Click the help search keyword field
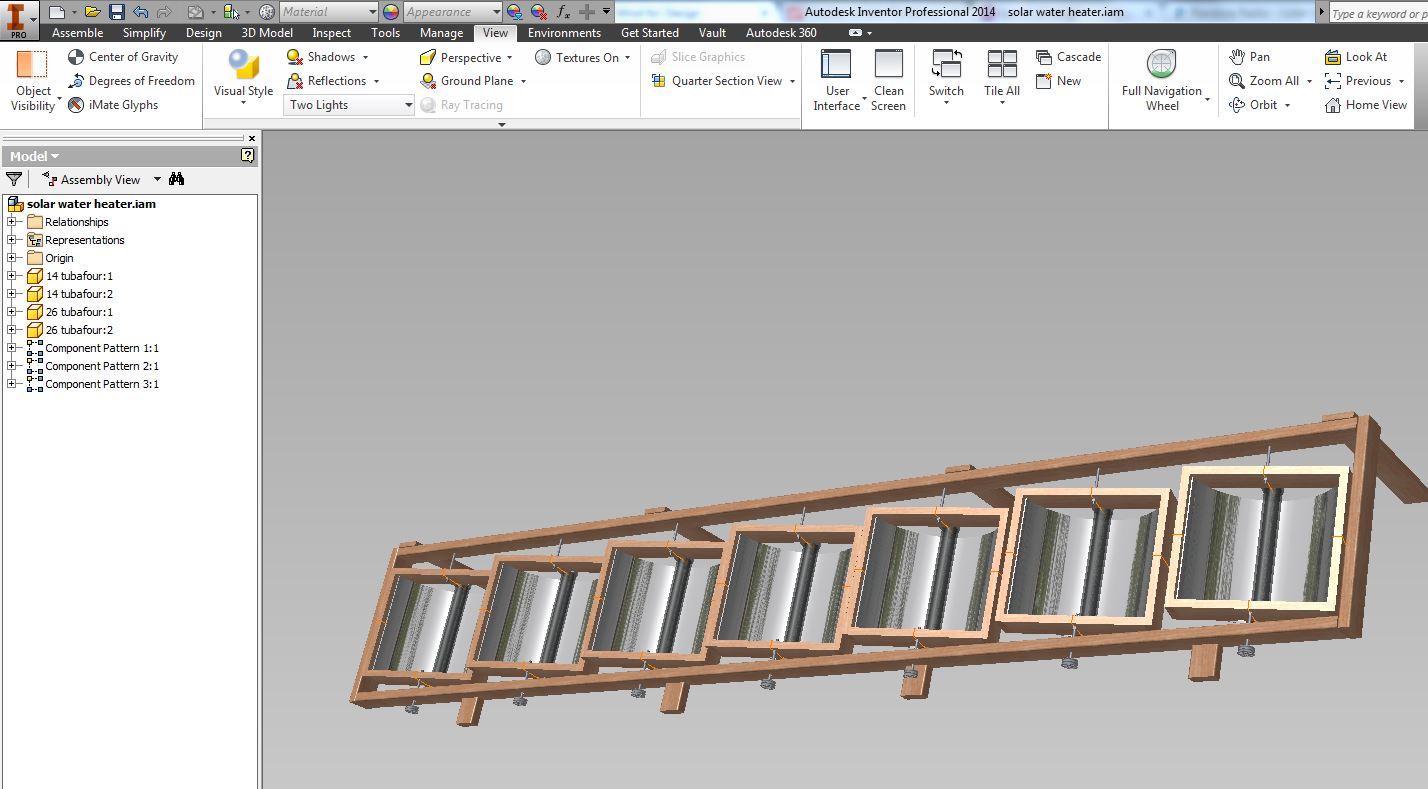 [1379, 13]
